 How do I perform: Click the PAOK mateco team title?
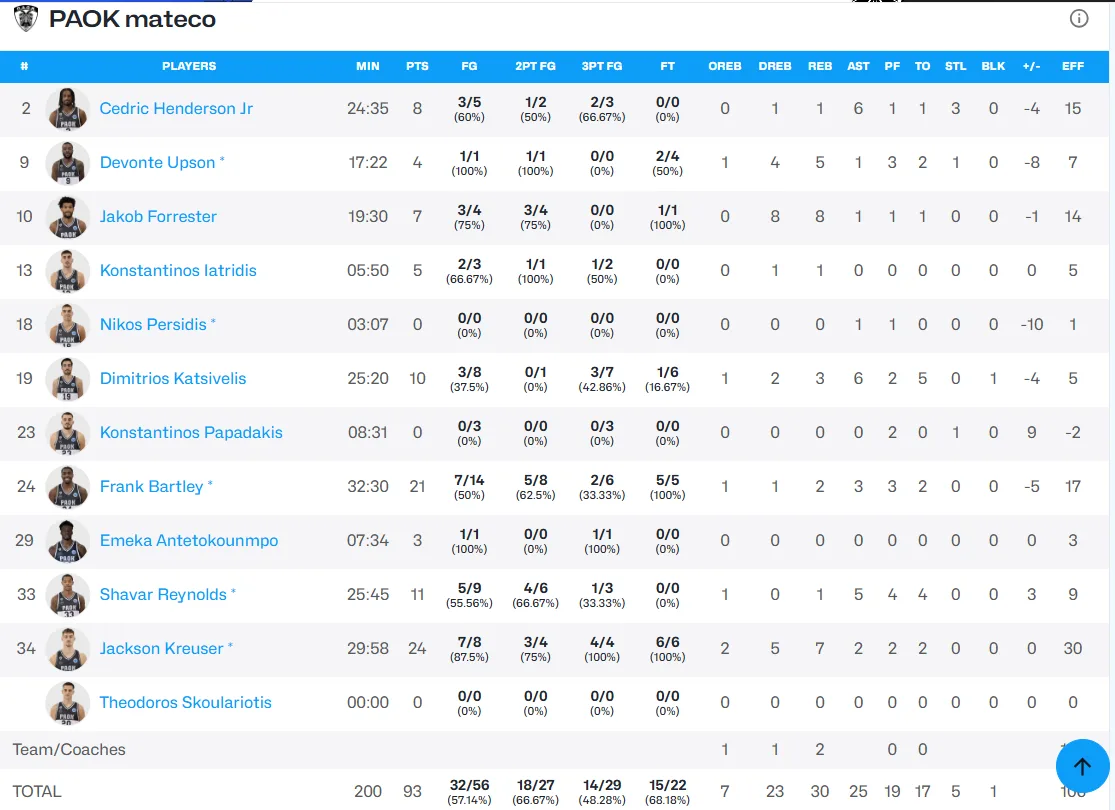[x=132, y=19]
